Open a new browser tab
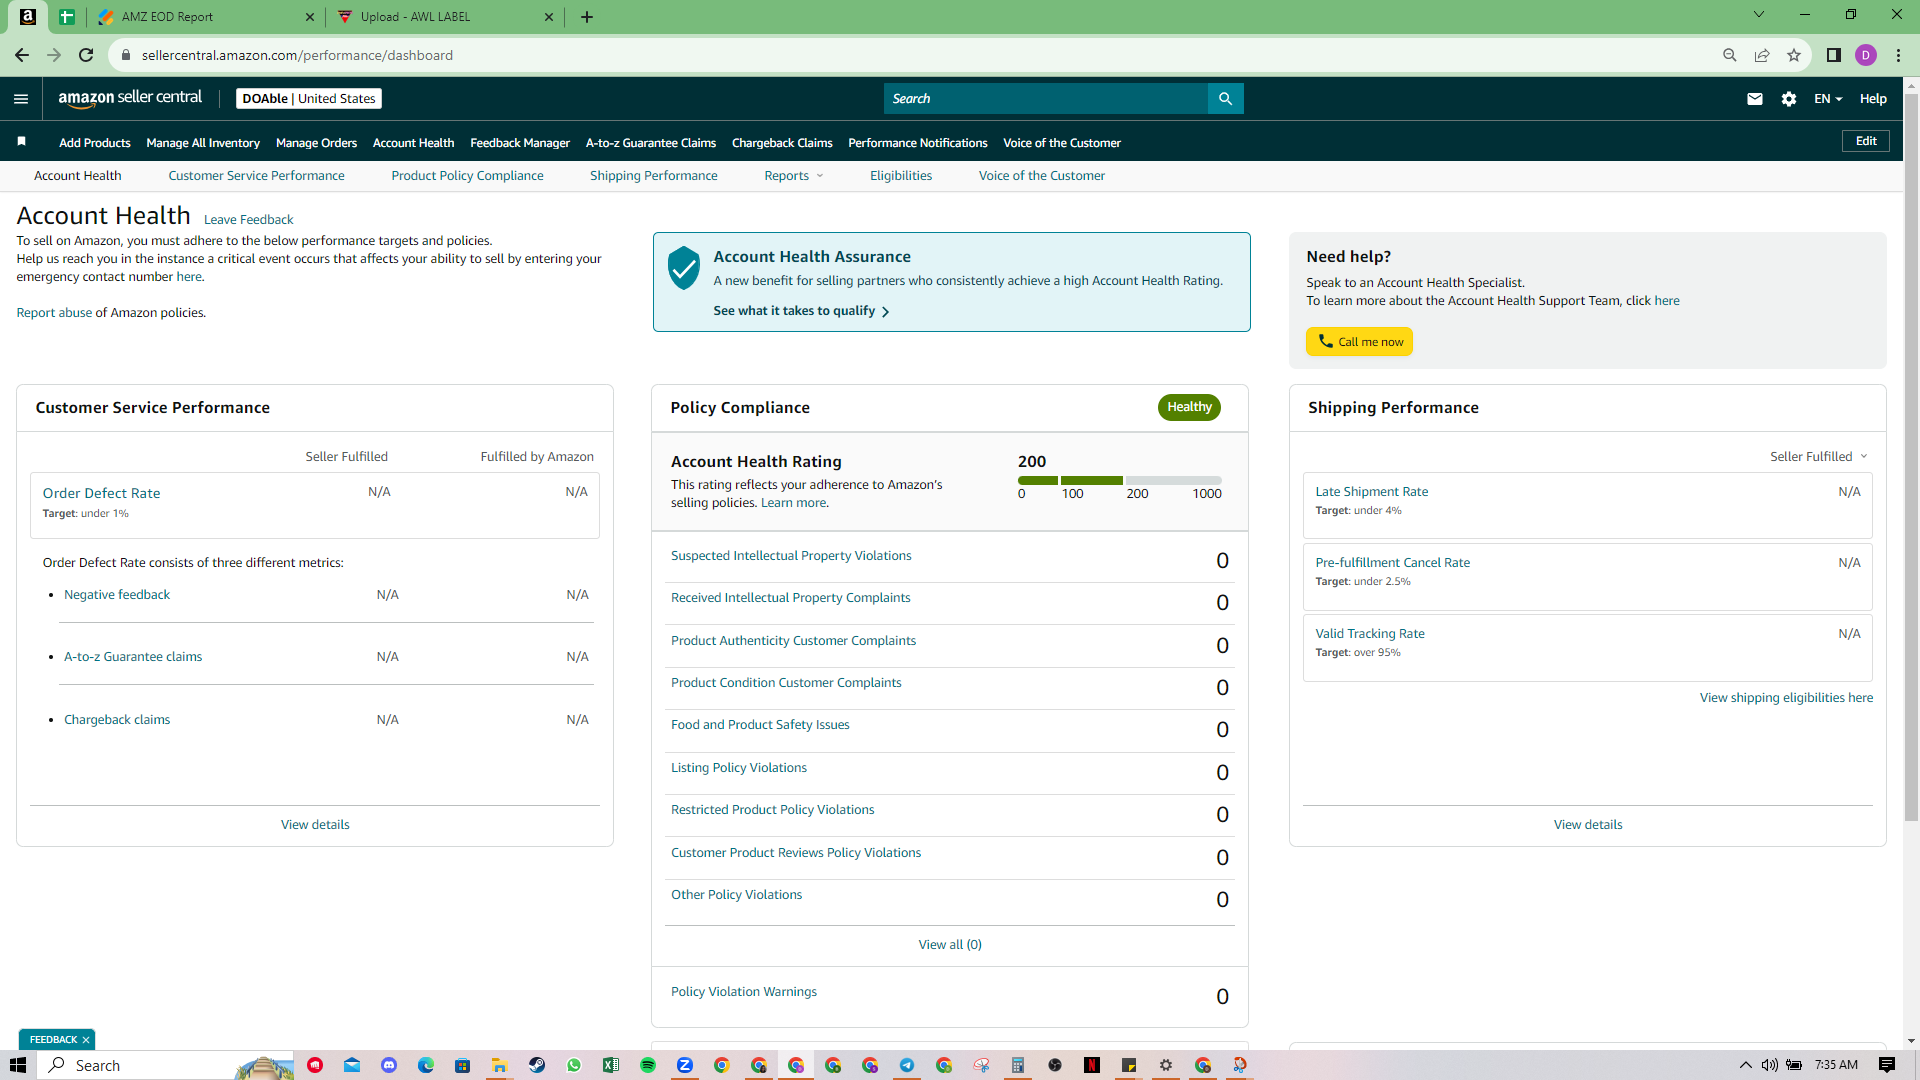The image size is (1920, 1080). [587, 17]
